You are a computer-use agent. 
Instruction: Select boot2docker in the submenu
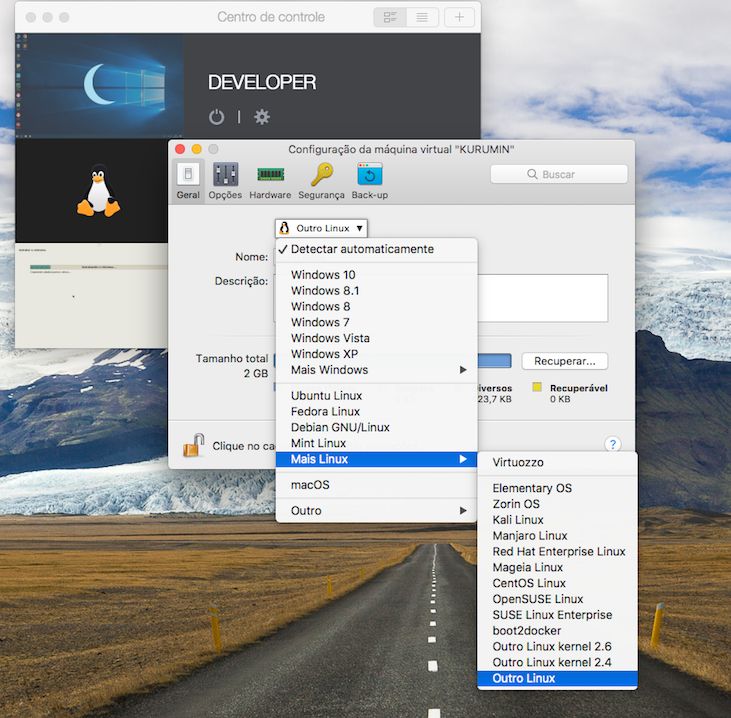coord(558,631)
